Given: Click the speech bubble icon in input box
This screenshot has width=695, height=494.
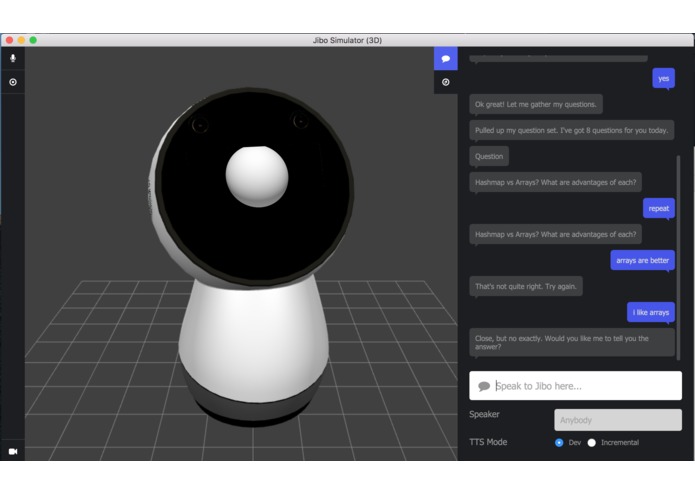Looking at the screenshot, I should tap(484, 386).
